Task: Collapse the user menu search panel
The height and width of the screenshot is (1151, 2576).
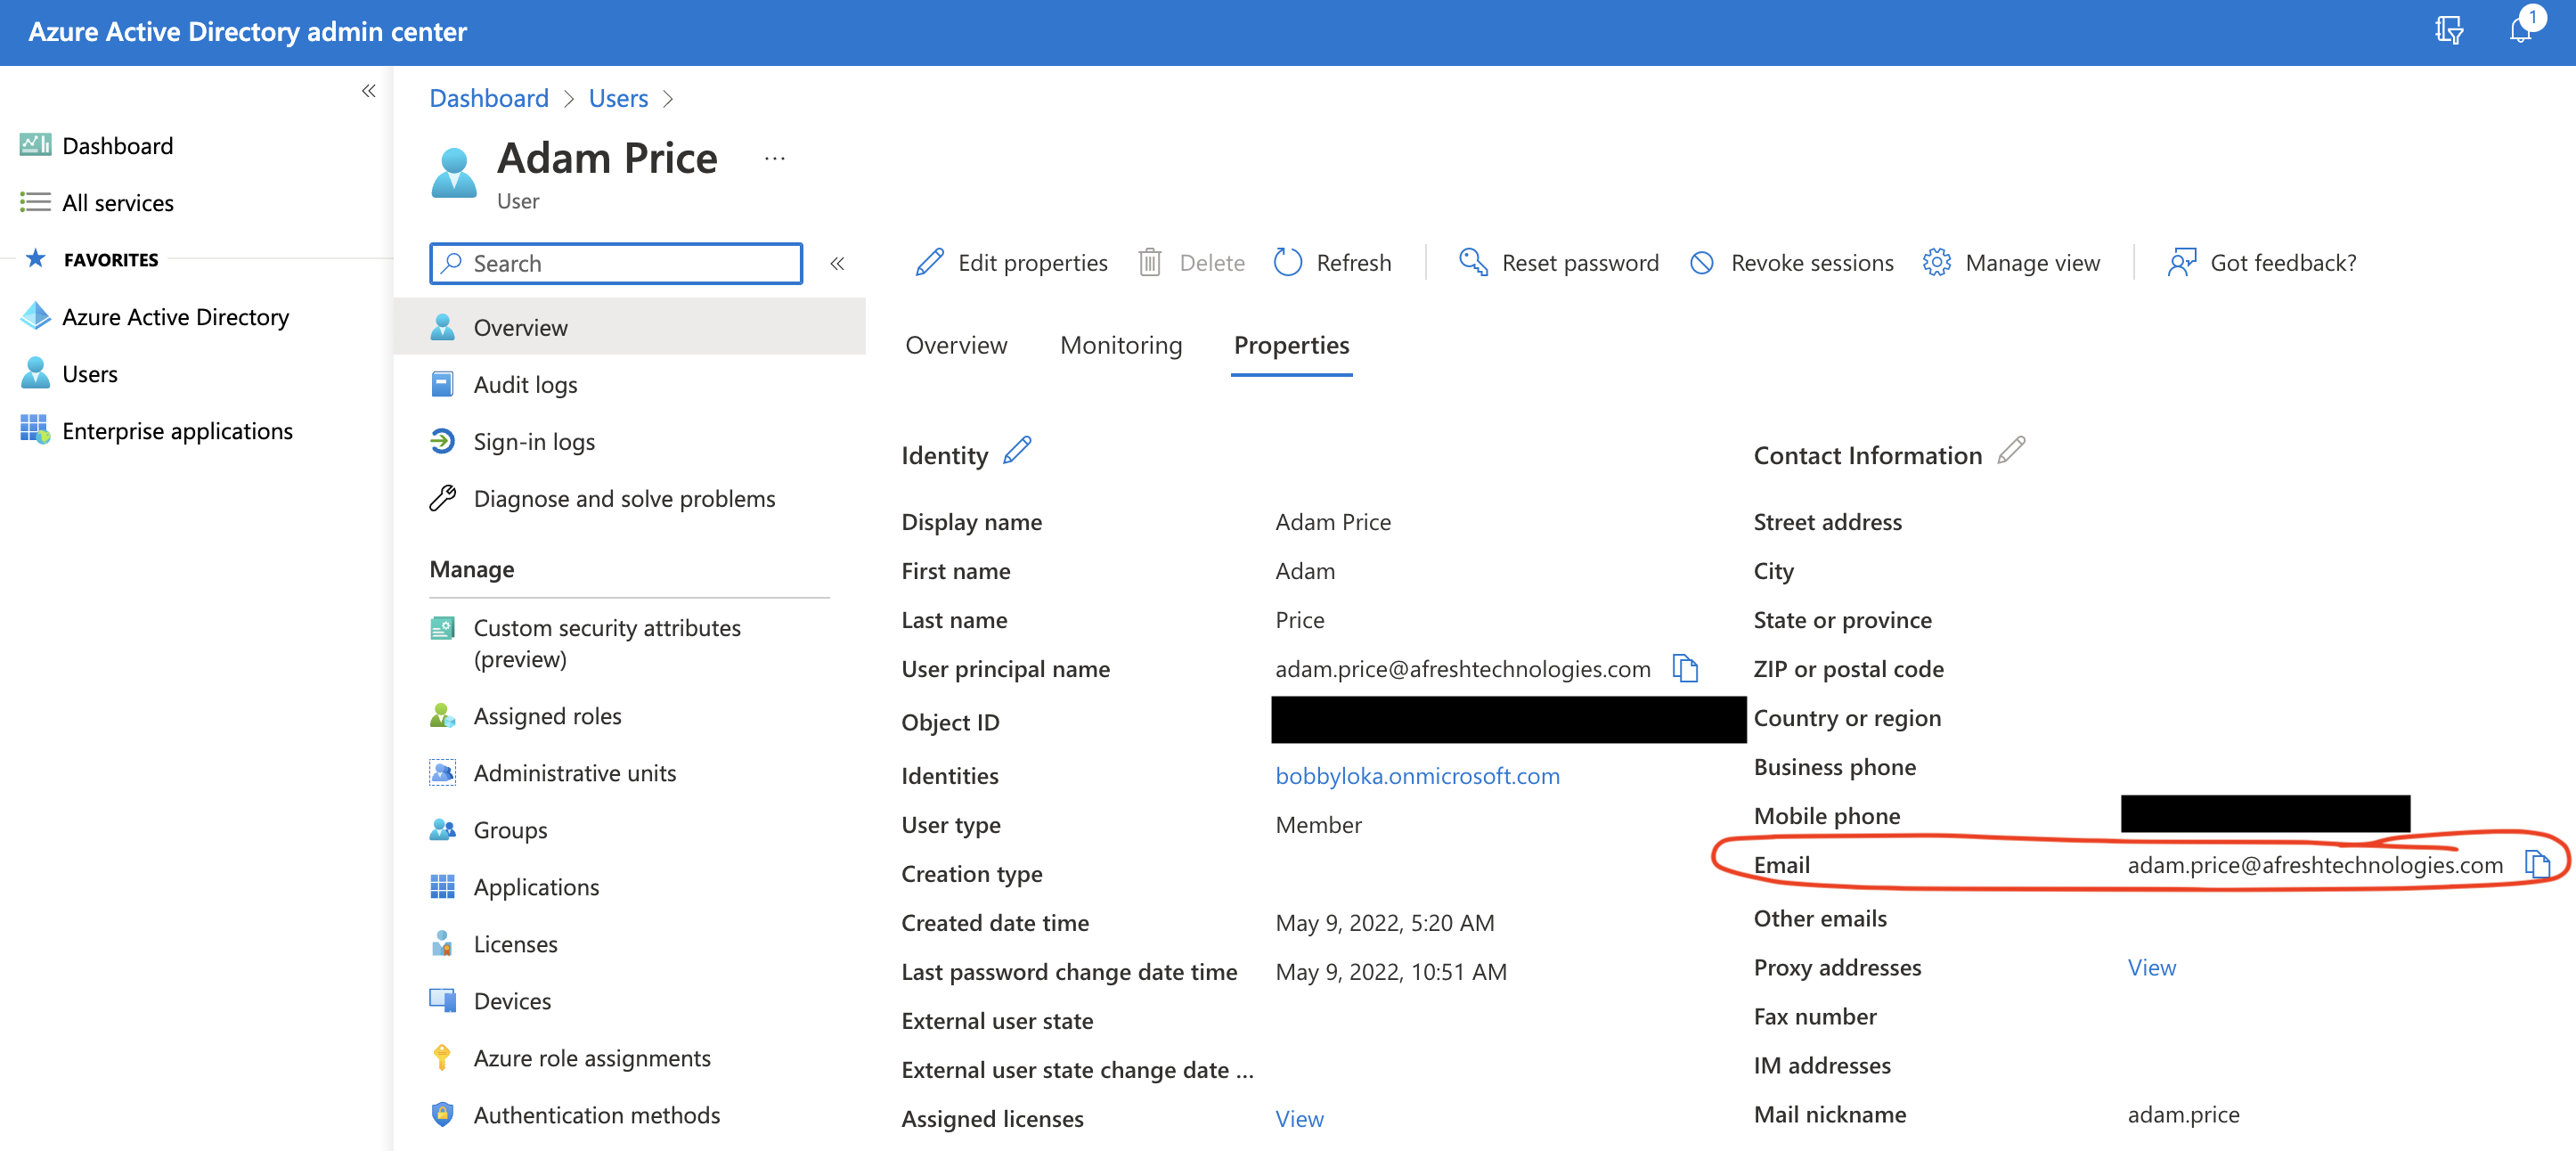Action: click(838, 263)
